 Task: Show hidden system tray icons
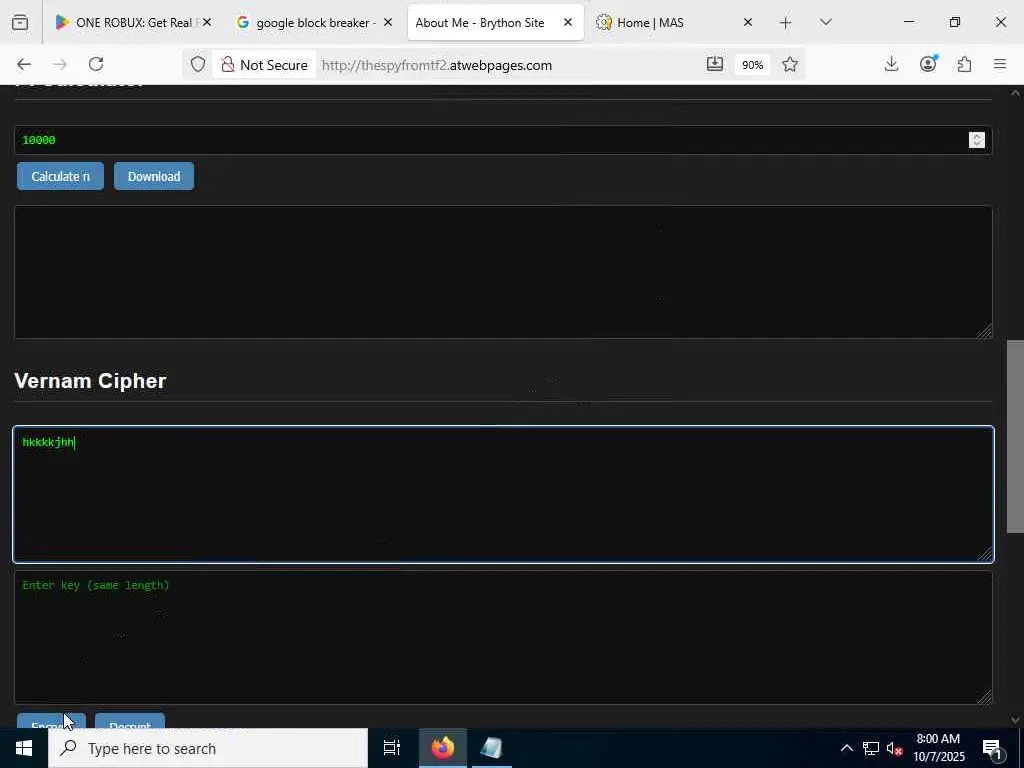(x=846, y=748)
